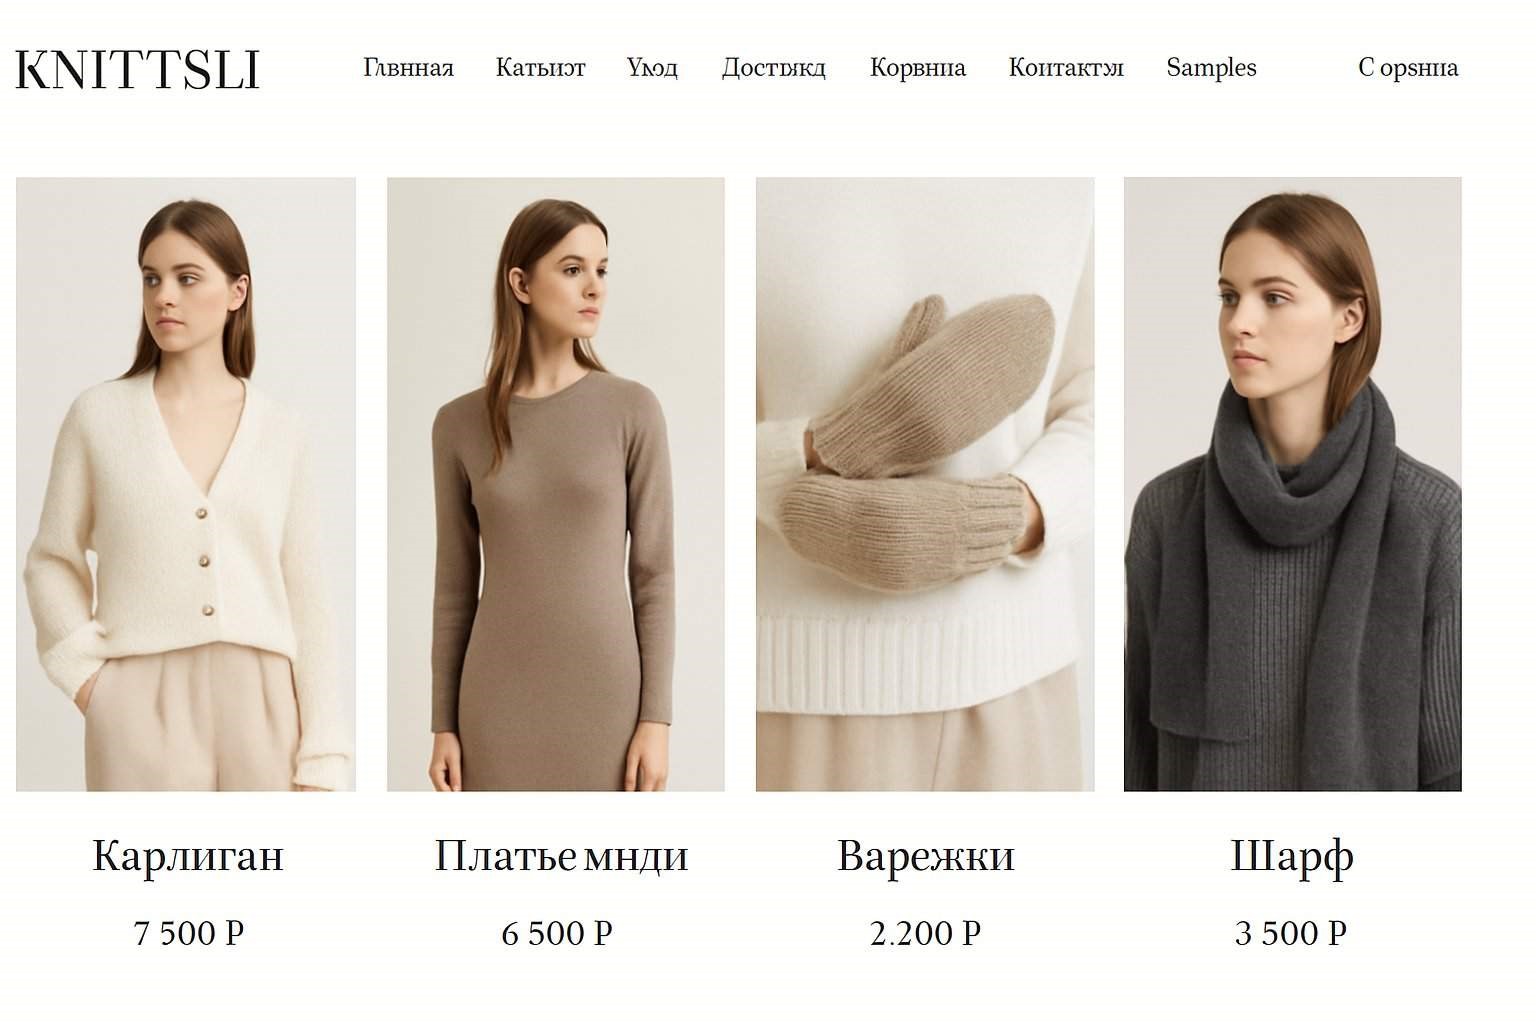This screenshot has width=1536, height=1024.
Task: Click the Платье мнди product title
Action: point(561,856)
